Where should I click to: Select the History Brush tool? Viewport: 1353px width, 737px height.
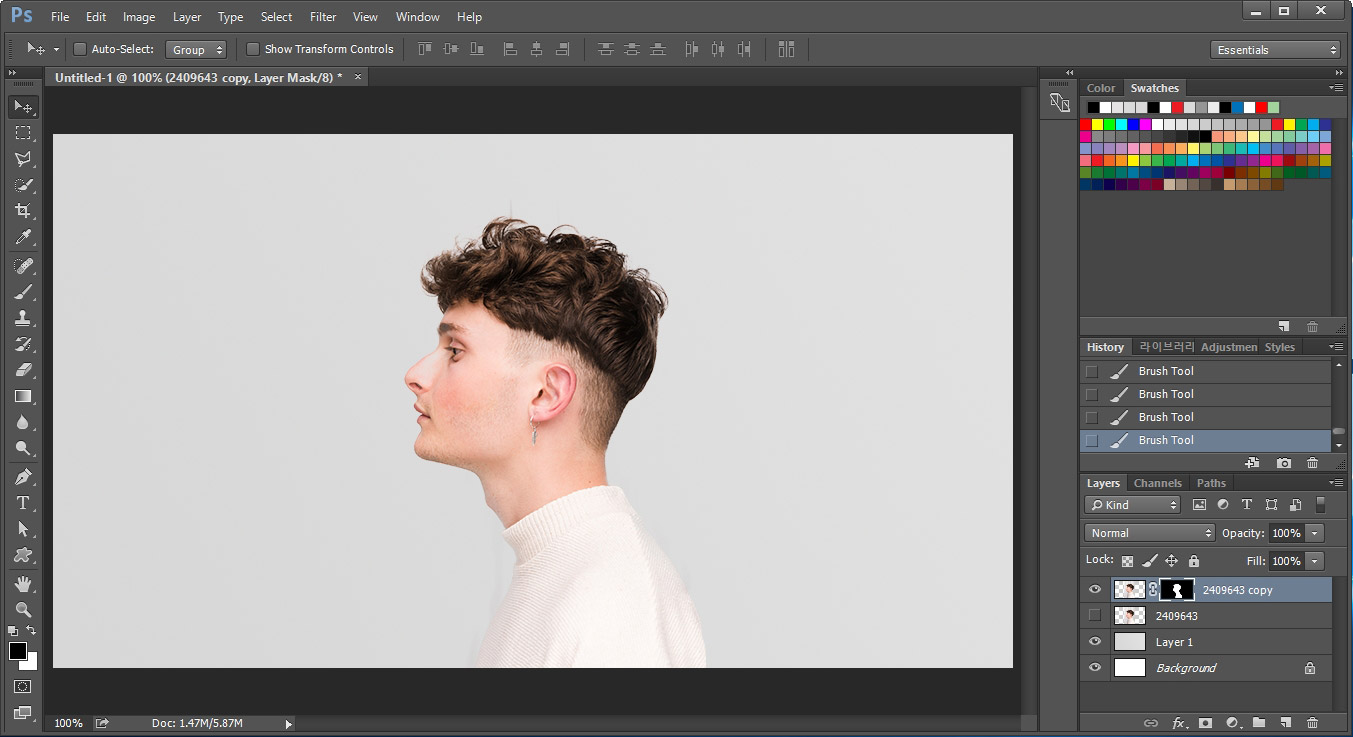coord(23,344)
